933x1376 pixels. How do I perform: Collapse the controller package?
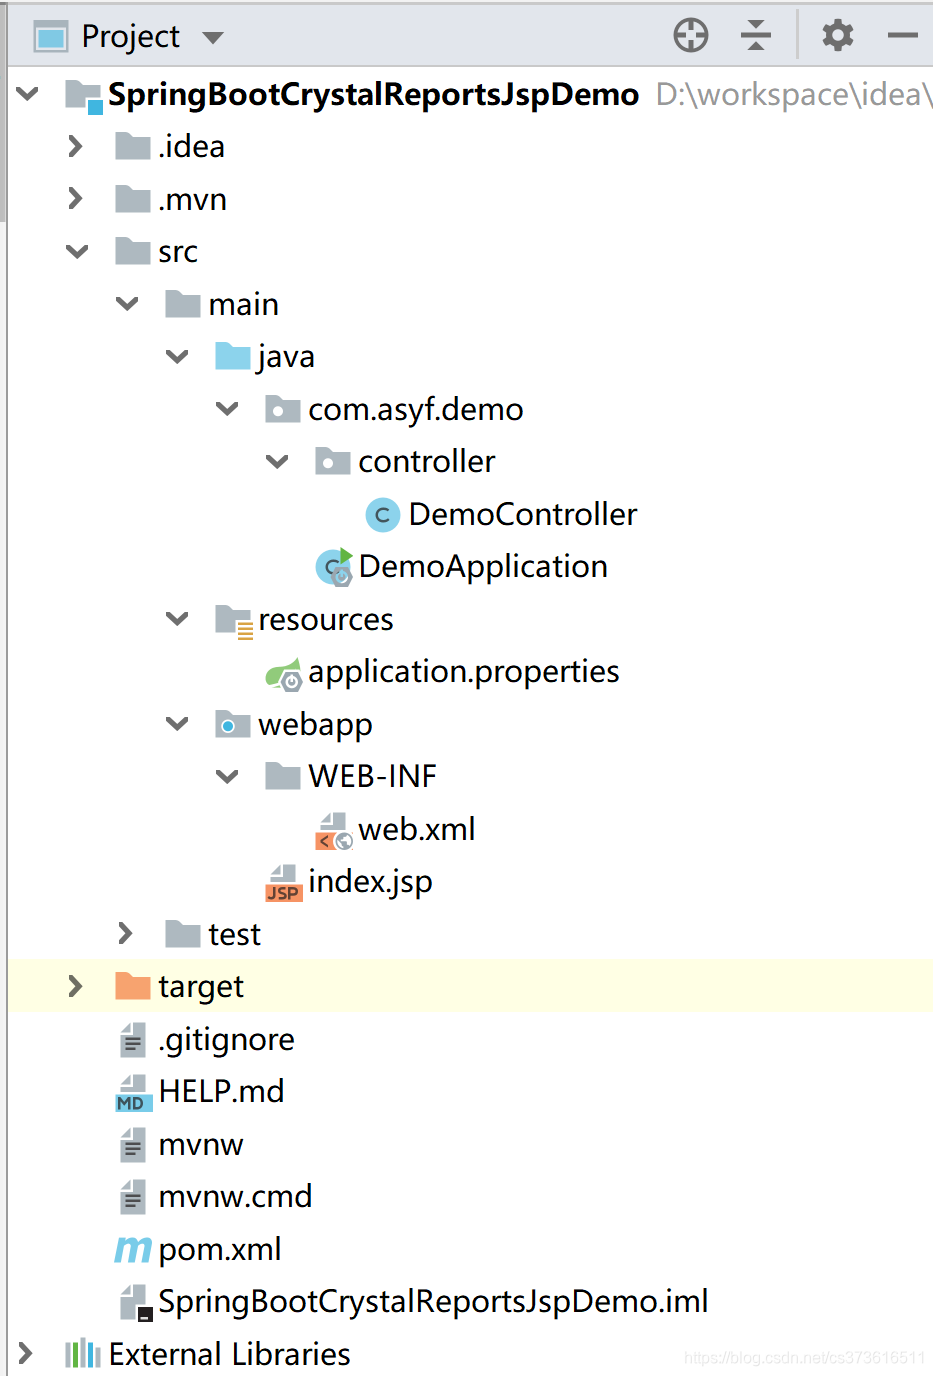tap(277, 461)
